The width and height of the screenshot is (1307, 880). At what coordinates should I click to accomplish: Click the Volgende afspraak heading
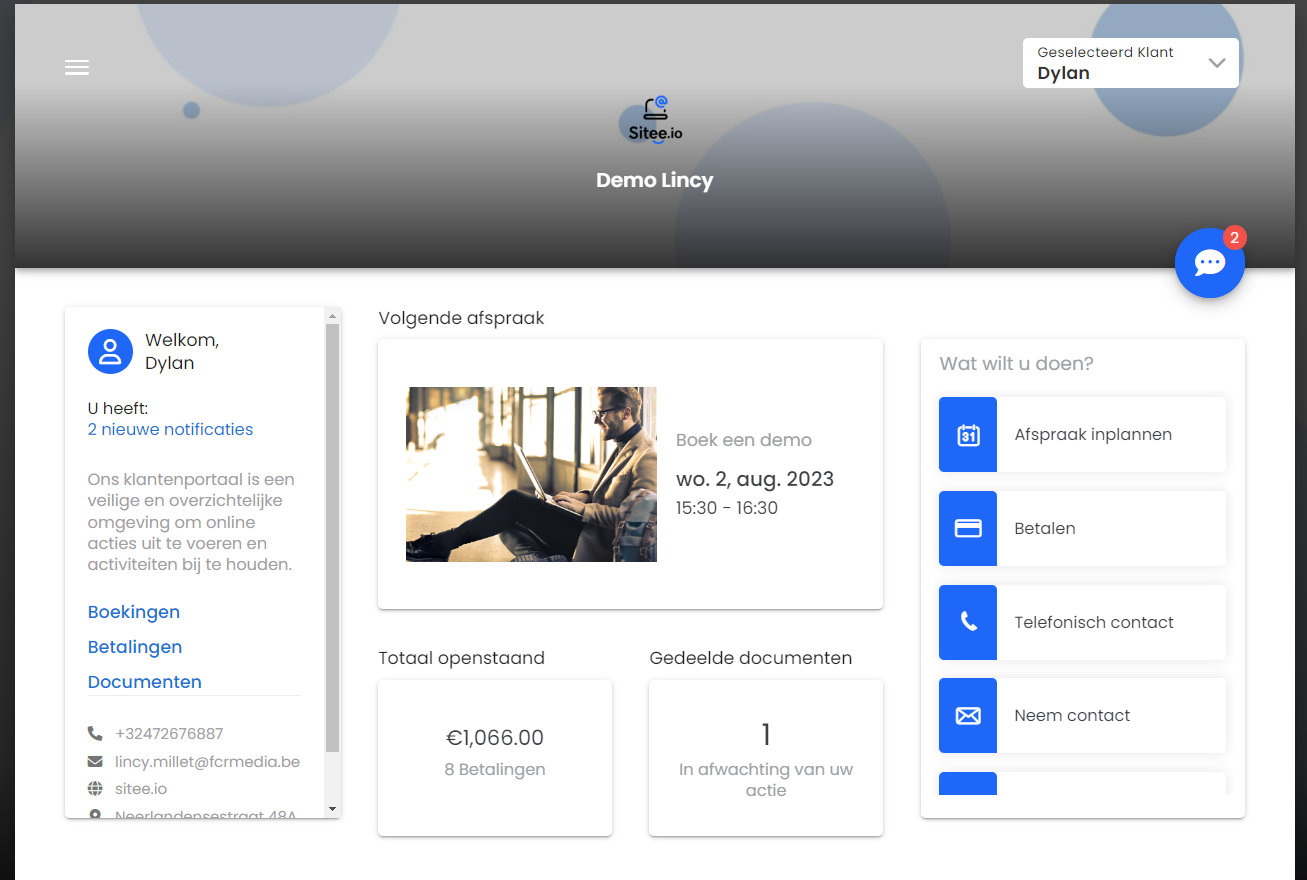click(x=462, y=318)
